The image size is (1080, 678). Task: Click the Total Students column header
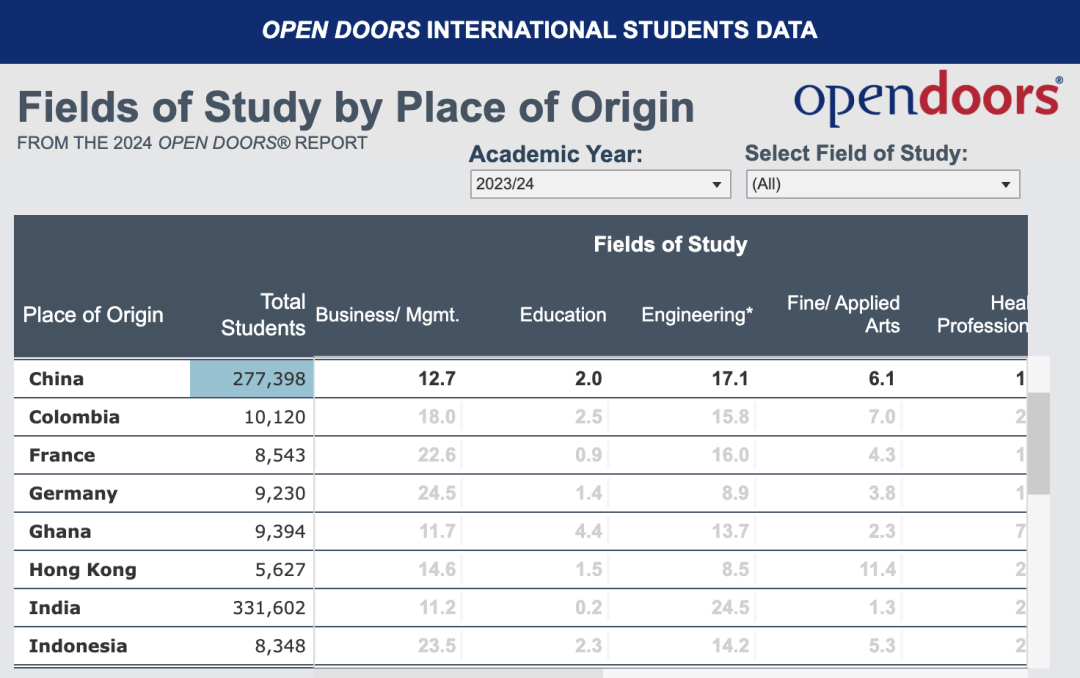tap(262, 315)
